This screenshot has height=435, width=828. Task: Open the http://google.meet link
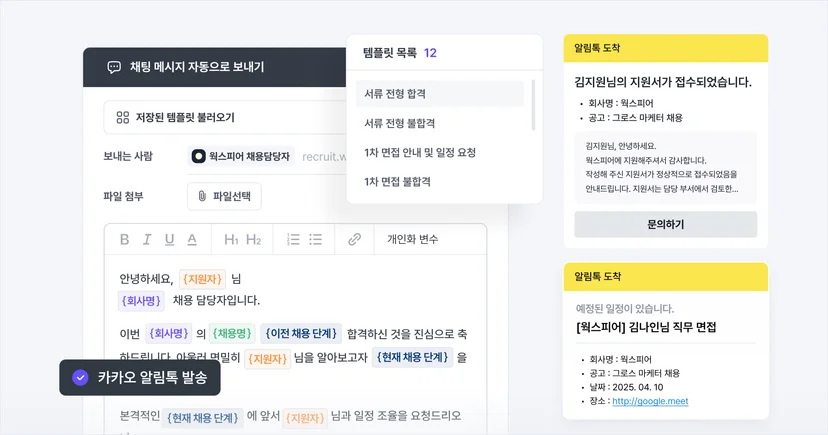(x=650, y=401)
